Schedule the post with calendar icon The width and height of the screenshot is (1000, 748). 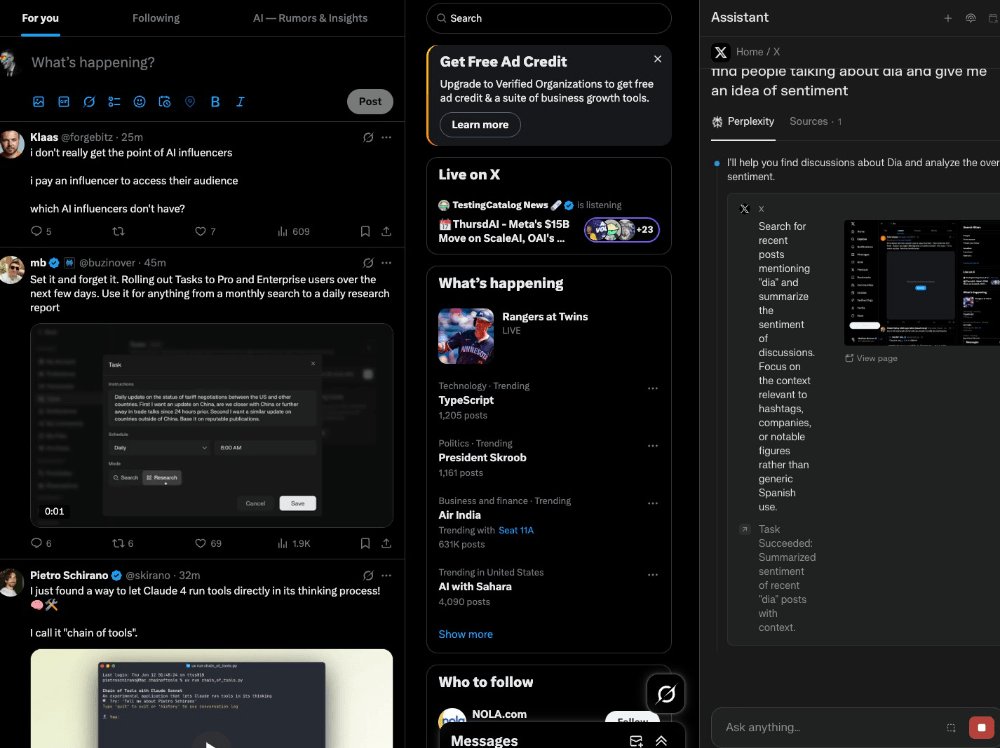(x=165, y=101)
